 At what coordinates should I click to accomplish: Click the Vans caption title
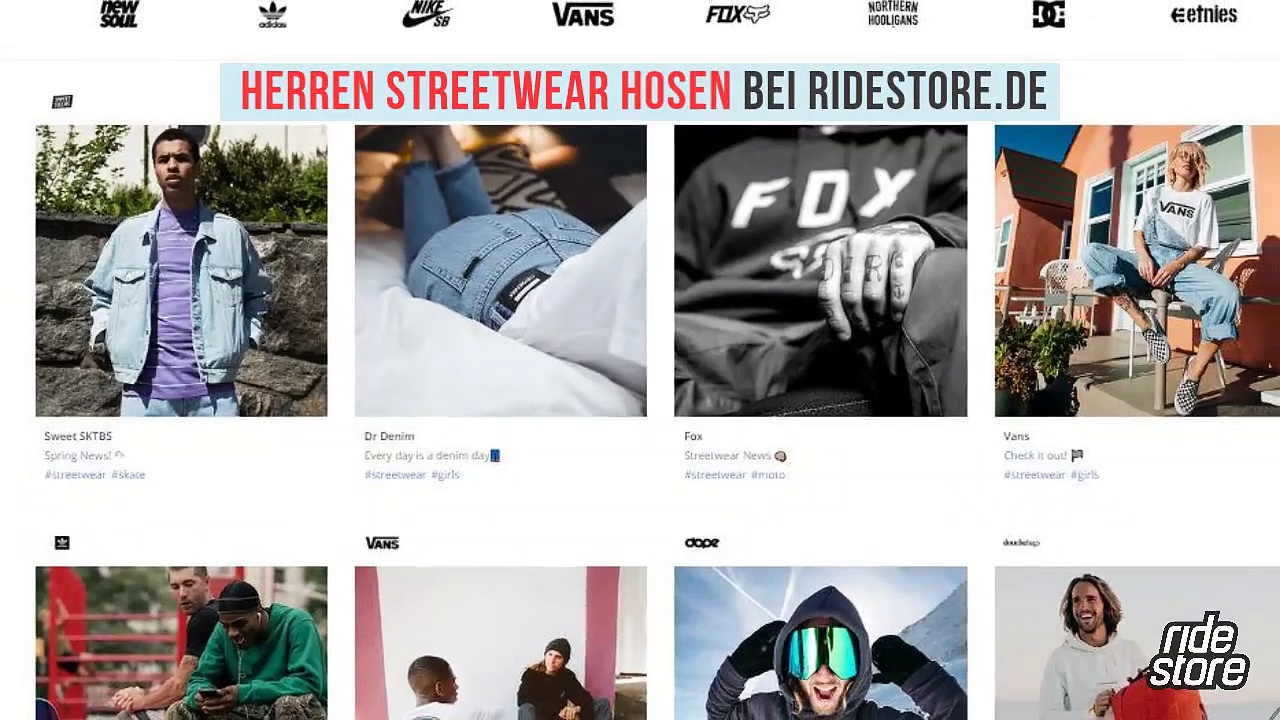pos(1016,436)
